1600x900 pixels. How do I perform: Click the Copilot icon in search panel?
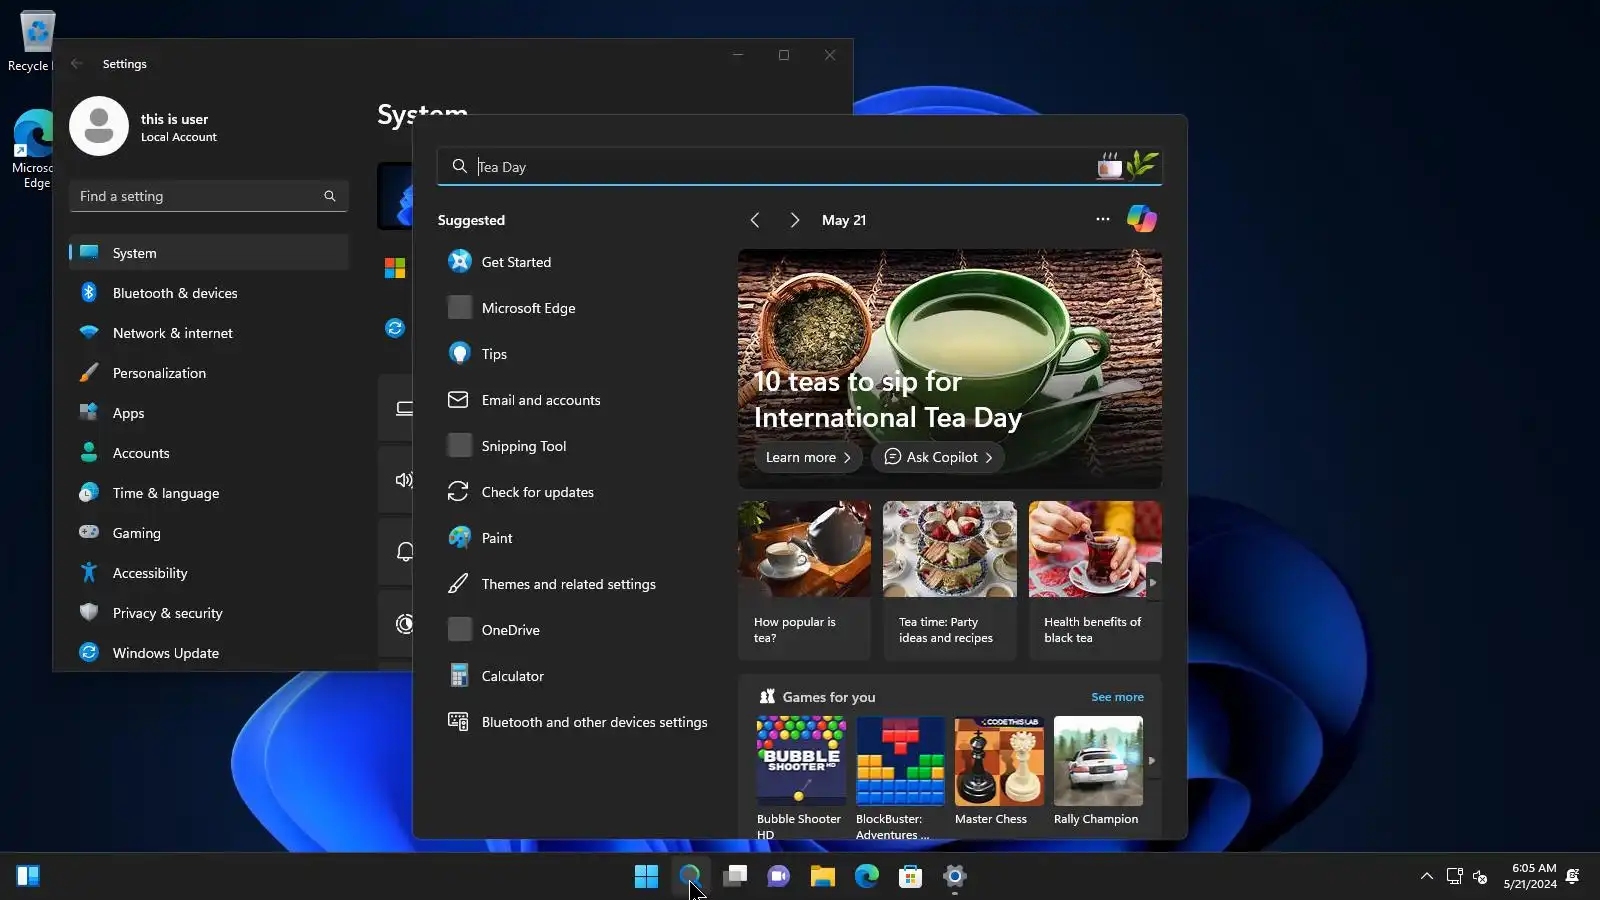tap(1141, 219)
